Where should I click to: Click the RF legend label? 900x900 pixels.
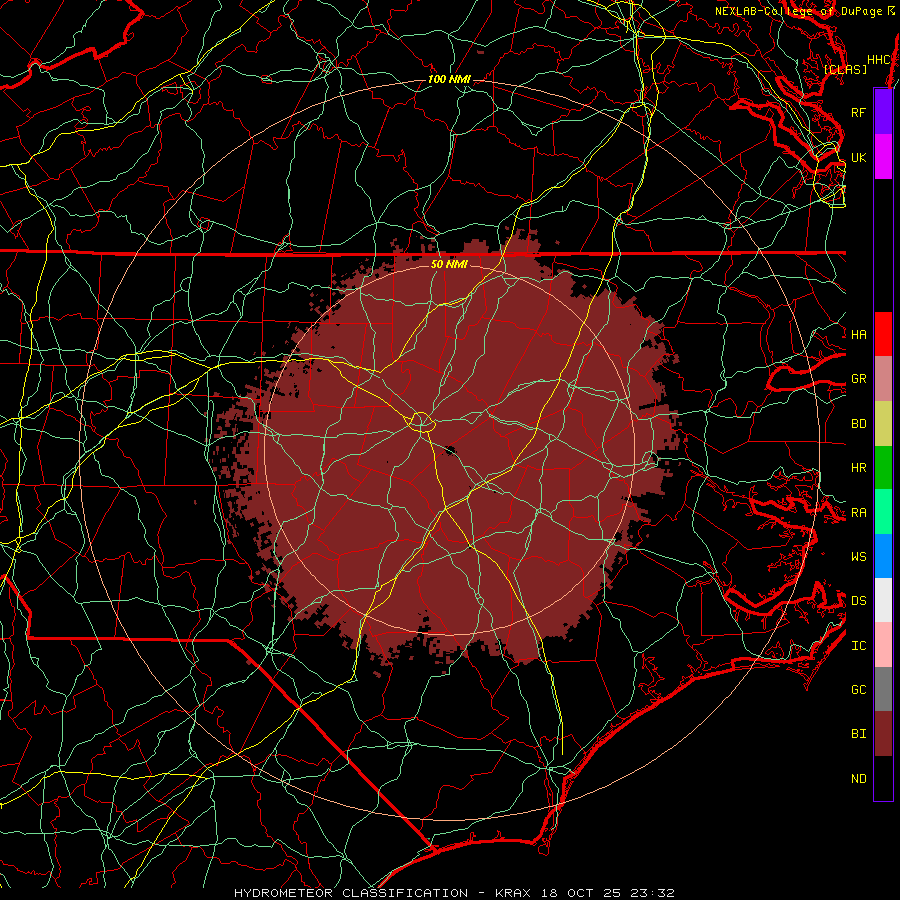(858, 112)
